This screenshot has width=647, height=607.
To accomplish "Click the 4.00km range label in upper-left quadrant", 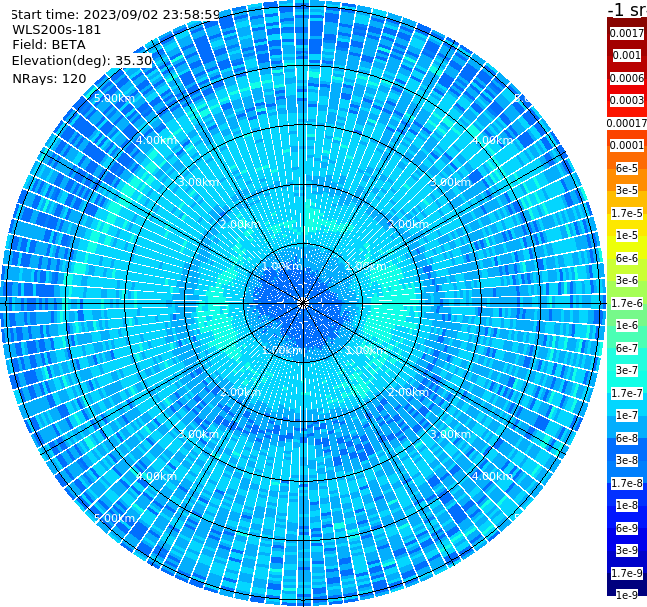I will coord(156,140).
